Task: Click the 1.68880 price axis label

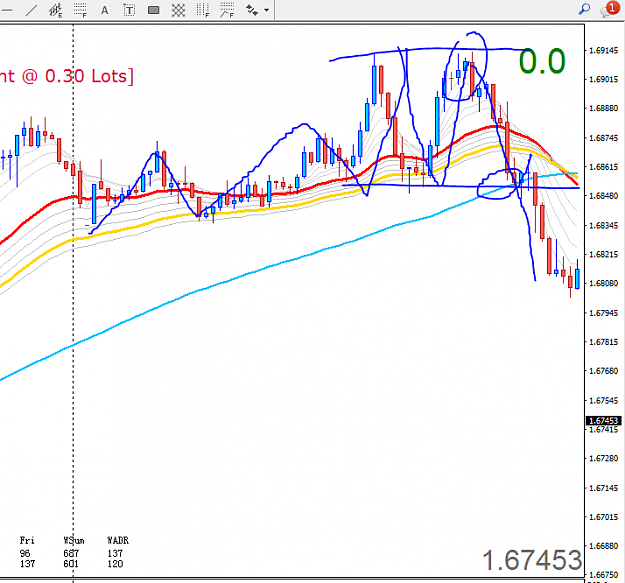Action: pos(603,108)
